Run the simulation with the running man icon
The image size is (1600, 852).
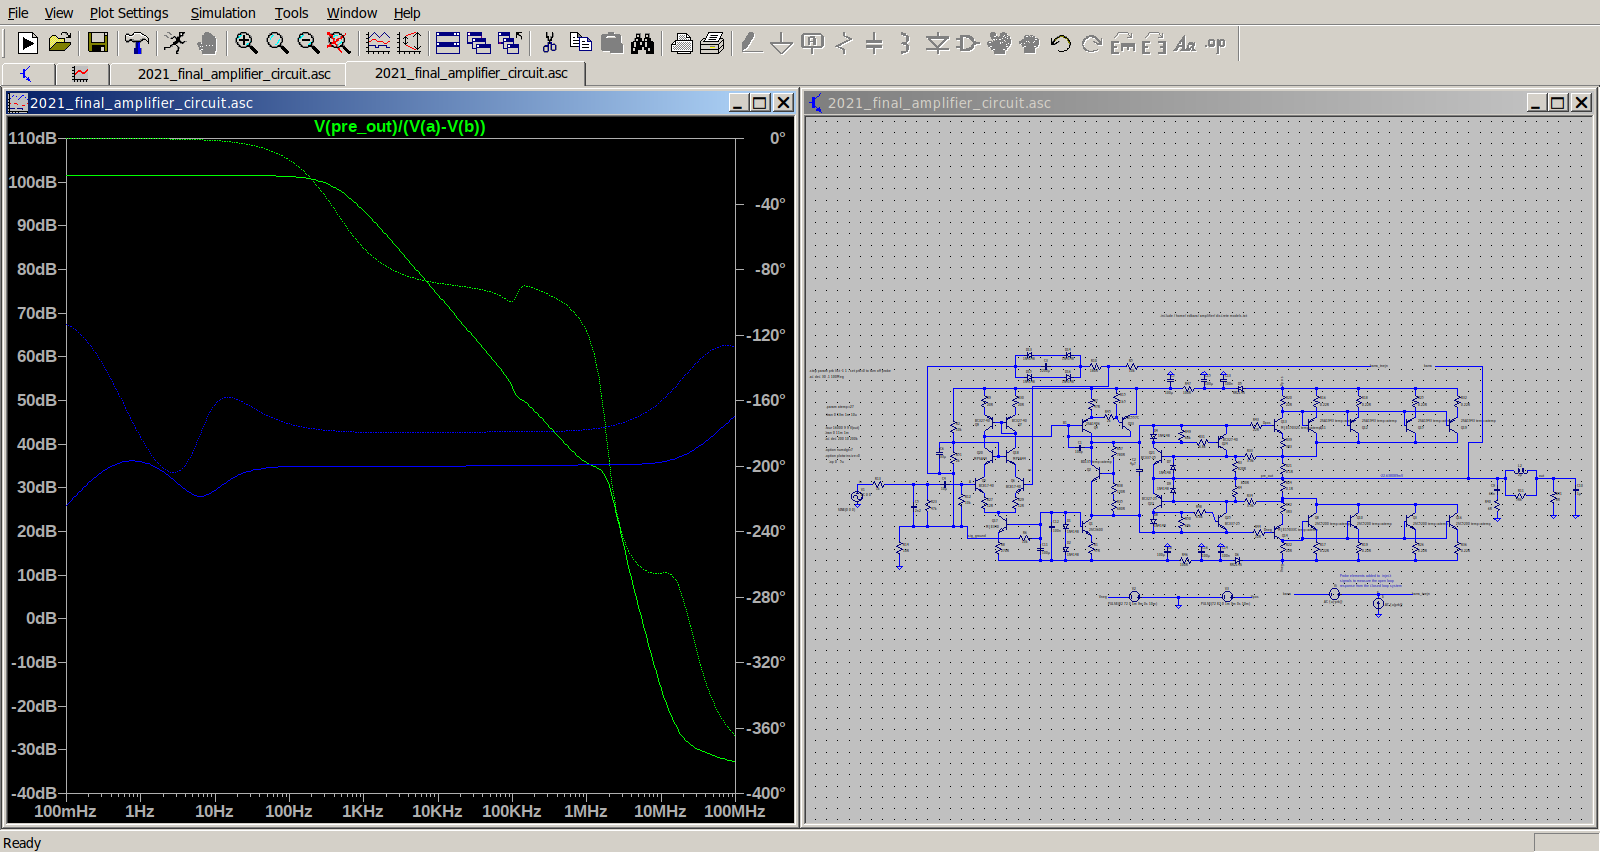[x=175, y=43]
